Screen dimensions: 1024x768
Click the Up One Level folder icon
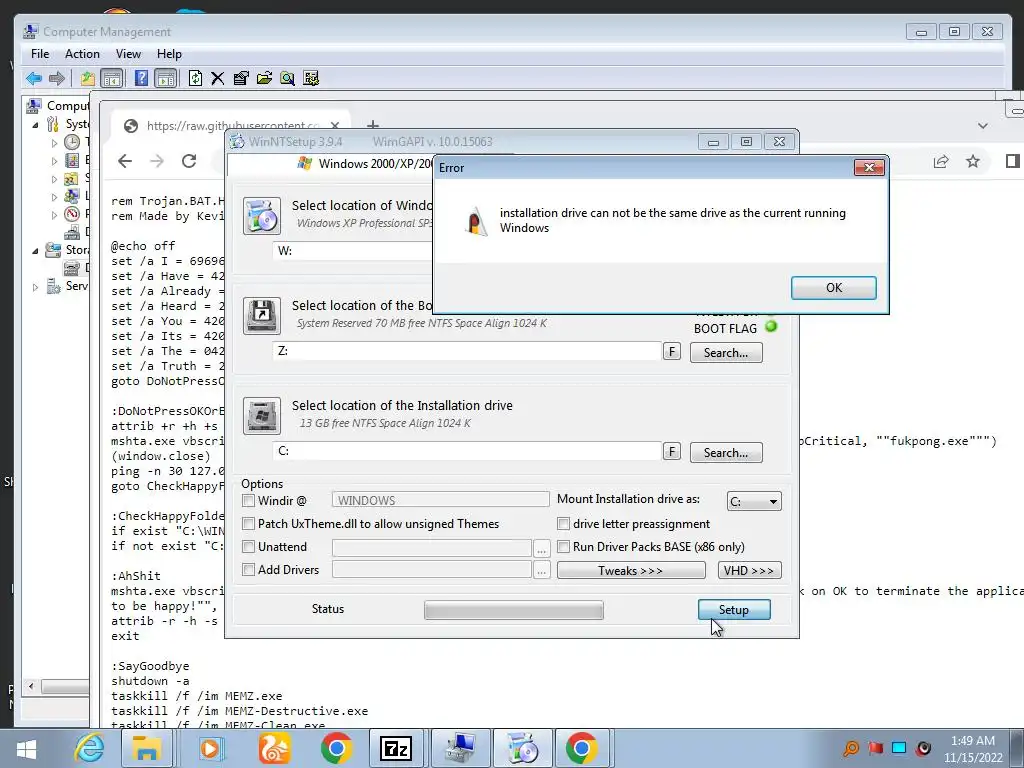click(x=88, y=78)
